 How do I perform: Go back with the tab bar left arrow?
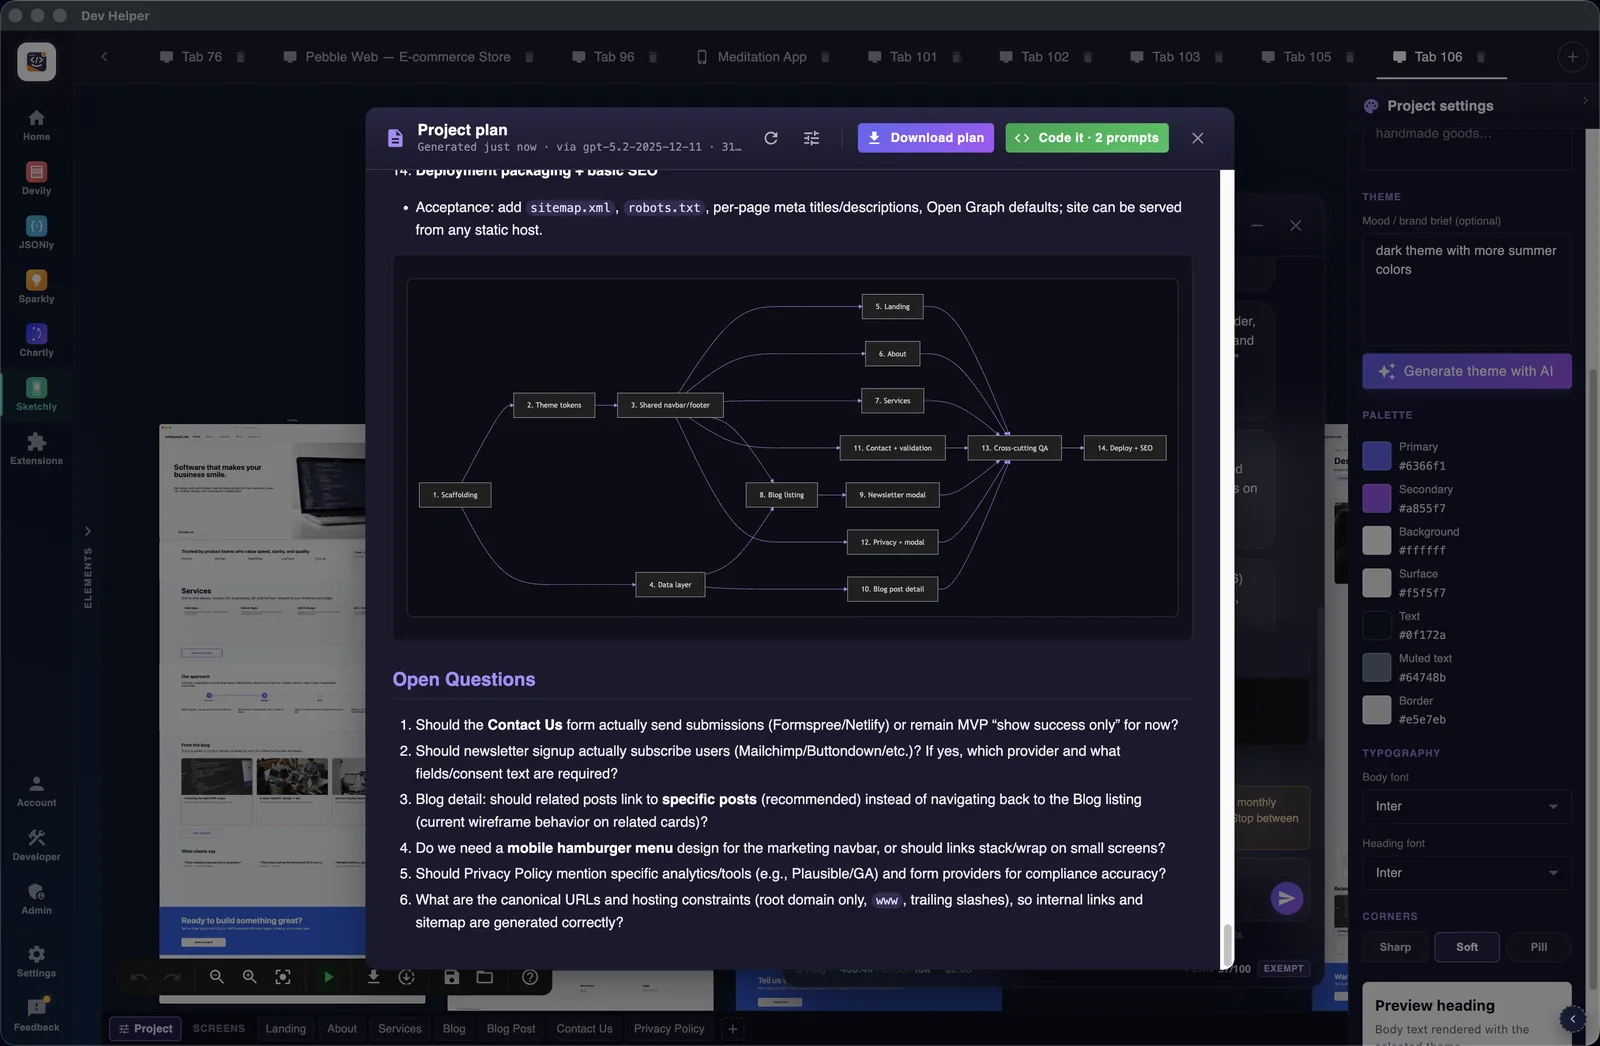tap(104, 57)
